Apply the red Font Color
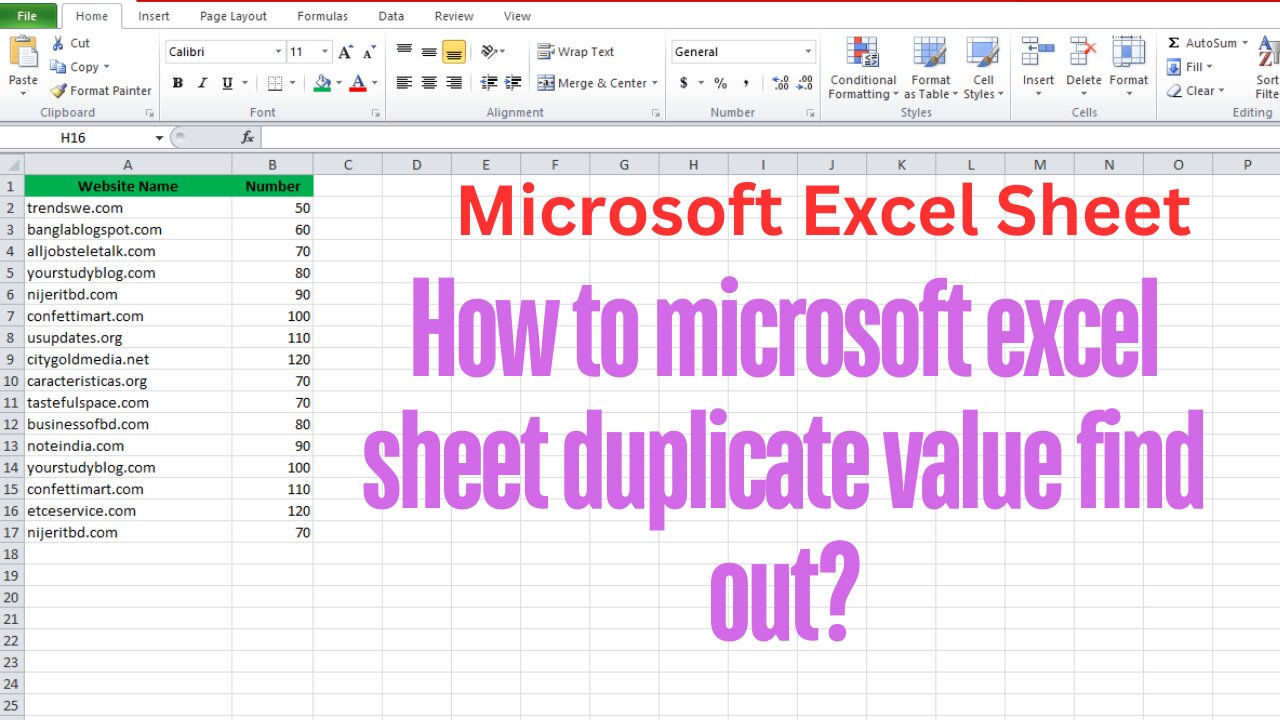The height and width of the screenshot is (720, 1280). pyautogui.click(x=358, y=83)
